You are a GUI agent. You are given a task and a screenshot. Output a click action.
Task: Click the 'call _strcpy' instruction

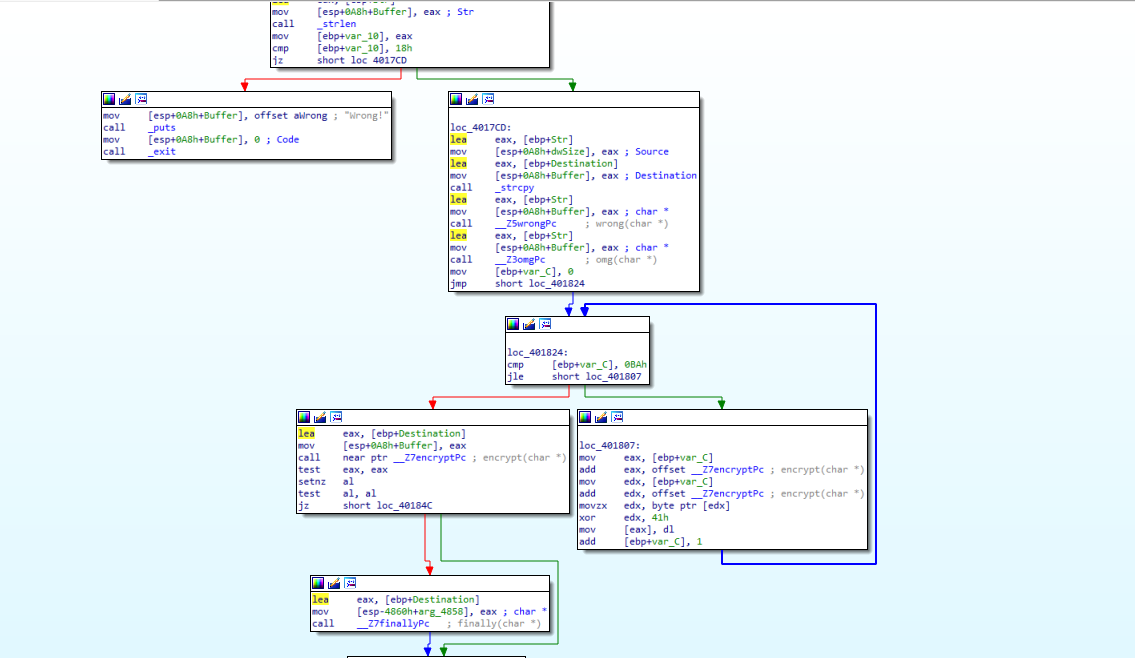click(x=492, y=187)
